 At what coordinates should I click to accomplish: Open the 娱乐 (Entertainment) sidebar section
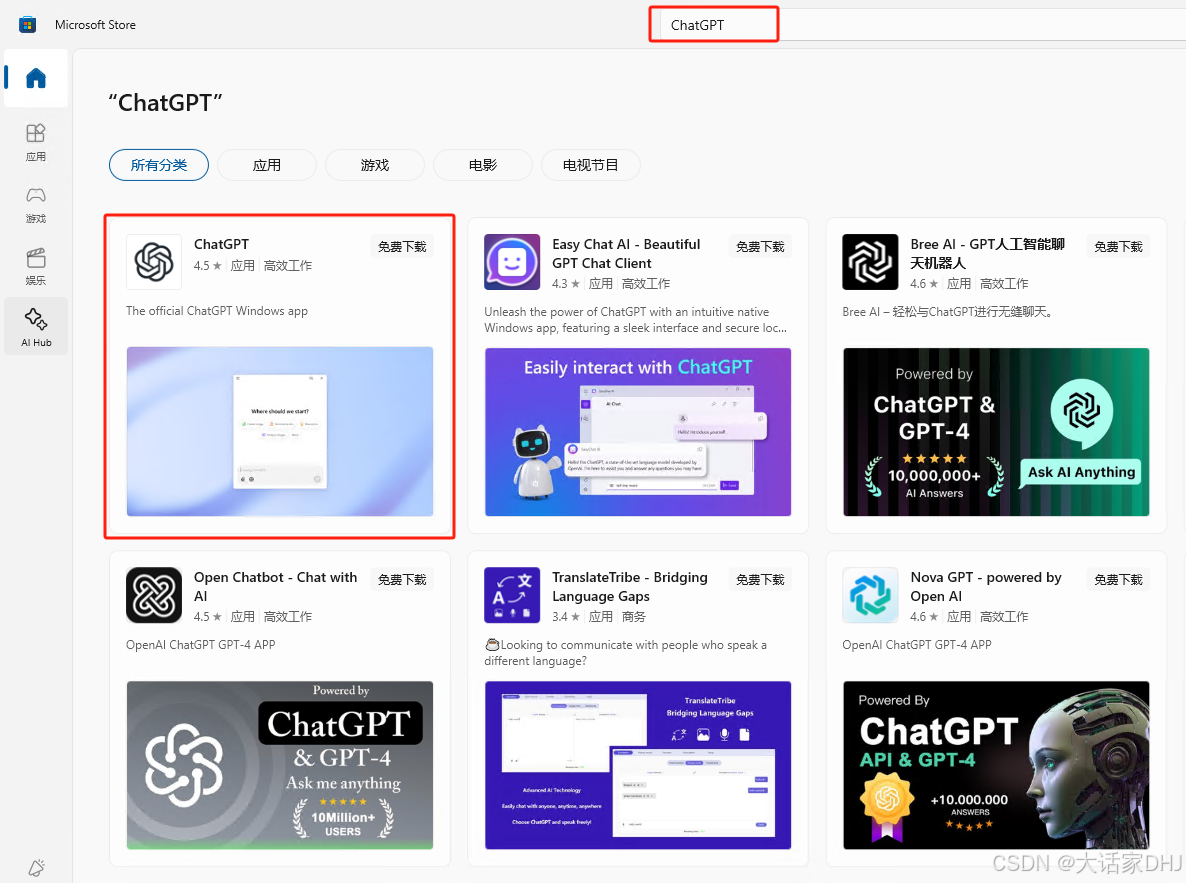[x=36, y=266]
